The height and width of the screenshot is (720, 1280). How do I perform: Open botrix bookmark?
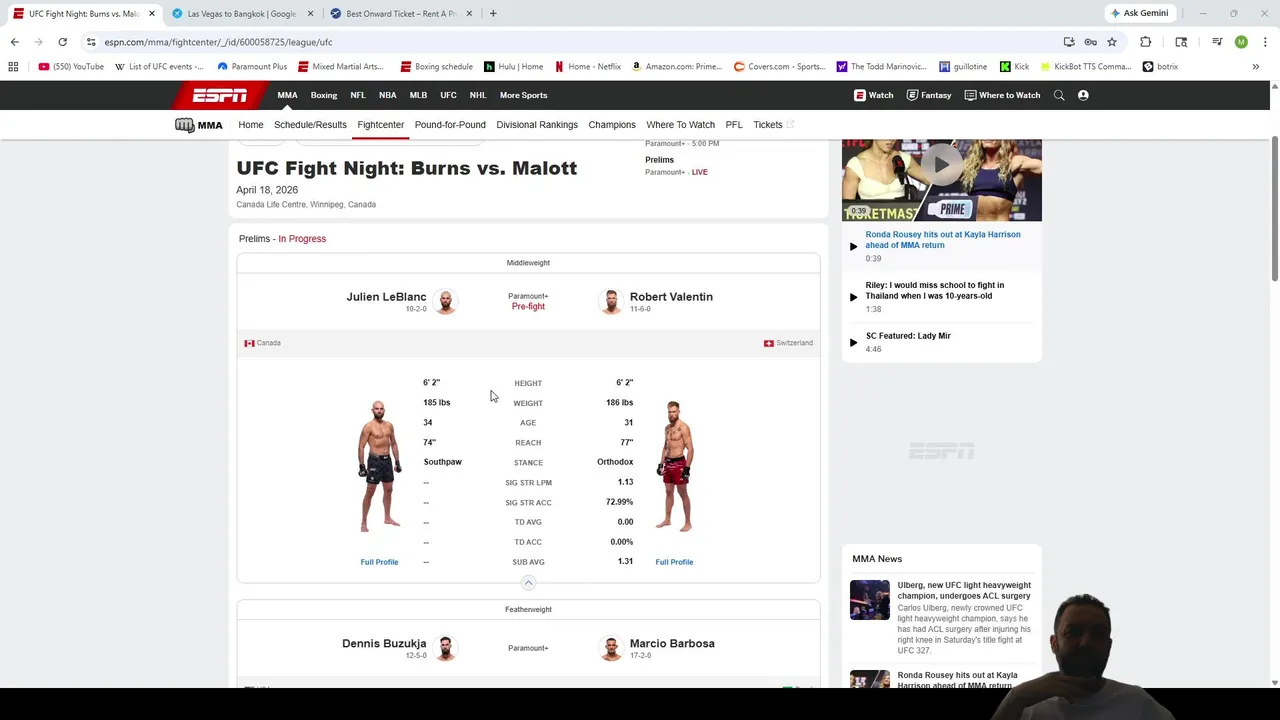coord(1160,67)
